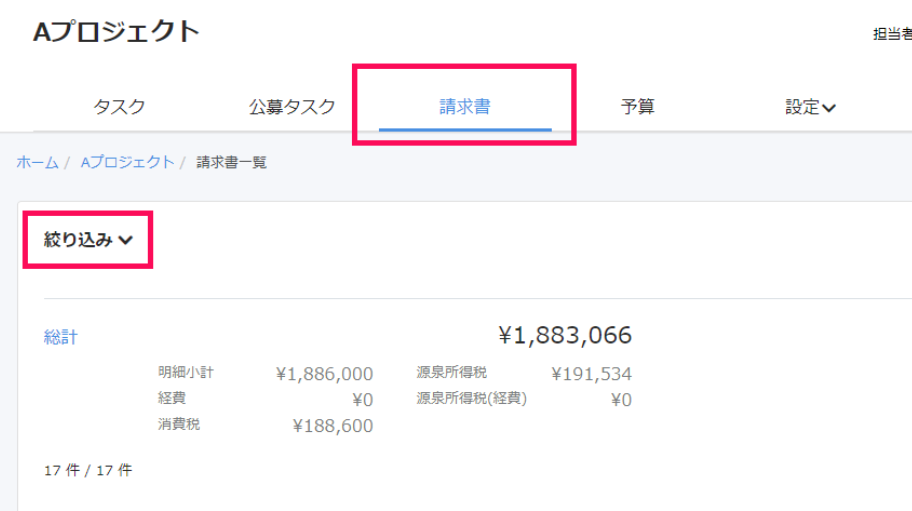Switch to the 公募タスク tab
The height and width of the screenshot is (511, 912).
pyautogui.click(x=292, y=107)
